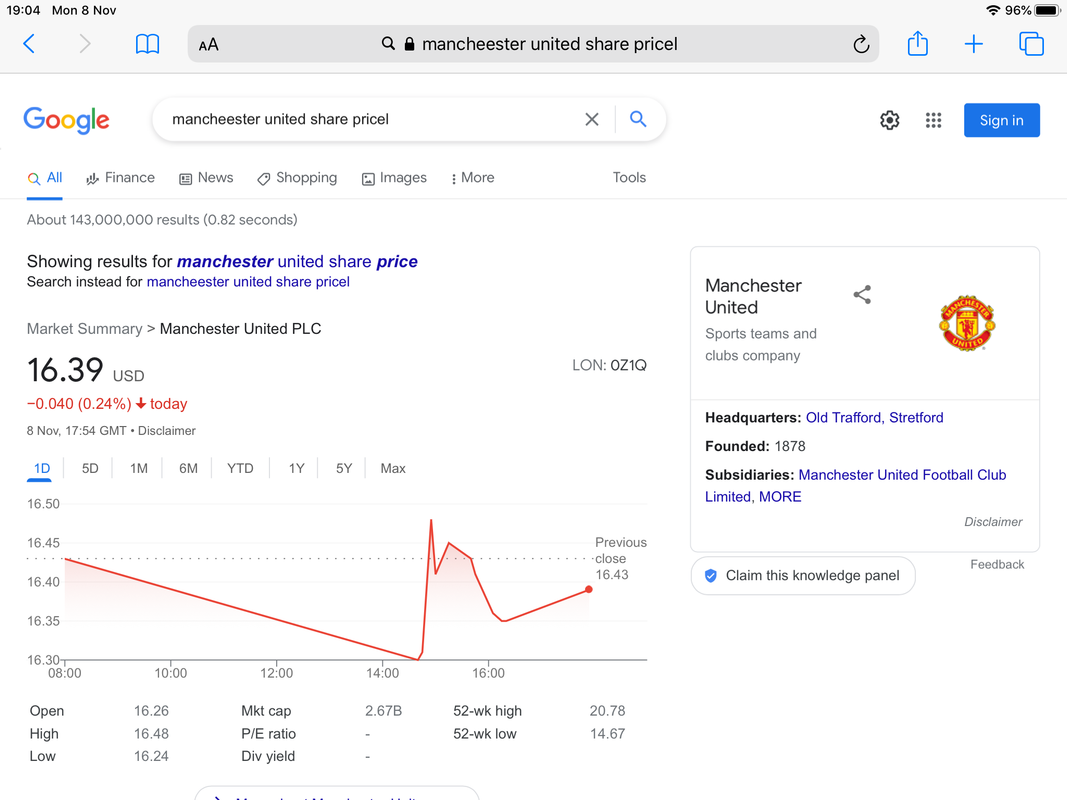The image size is (1067, 800).
Task: Clear the Google search box text
Action: 591,120
